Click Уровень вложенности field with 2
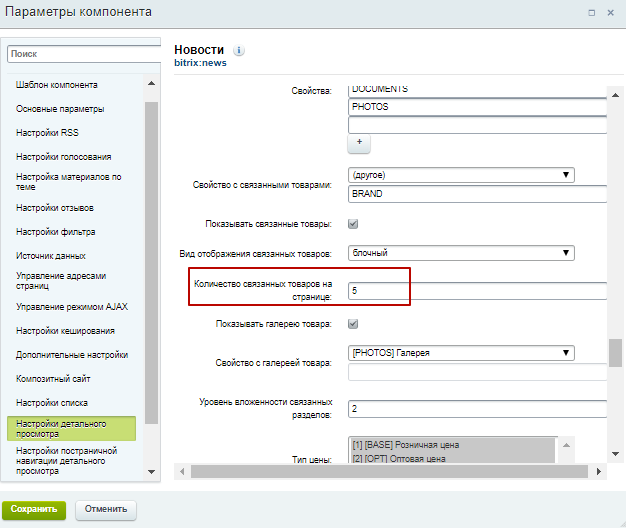Screen dimensions: 626x528 477,409
